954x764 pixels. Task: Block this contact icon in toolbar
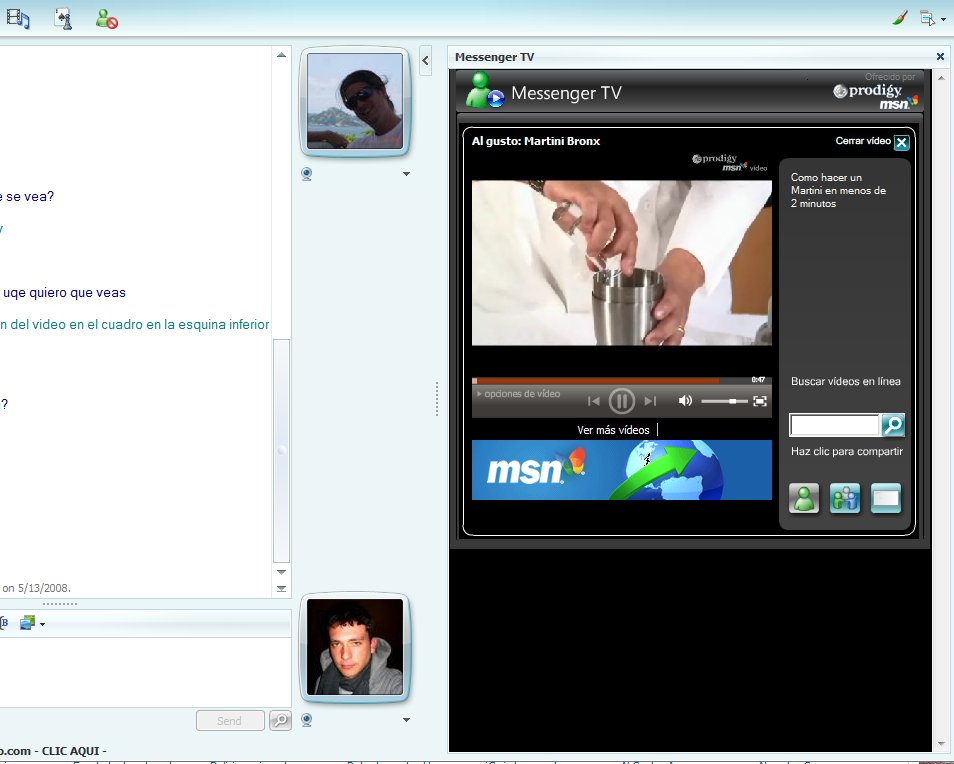coord(106,18)
